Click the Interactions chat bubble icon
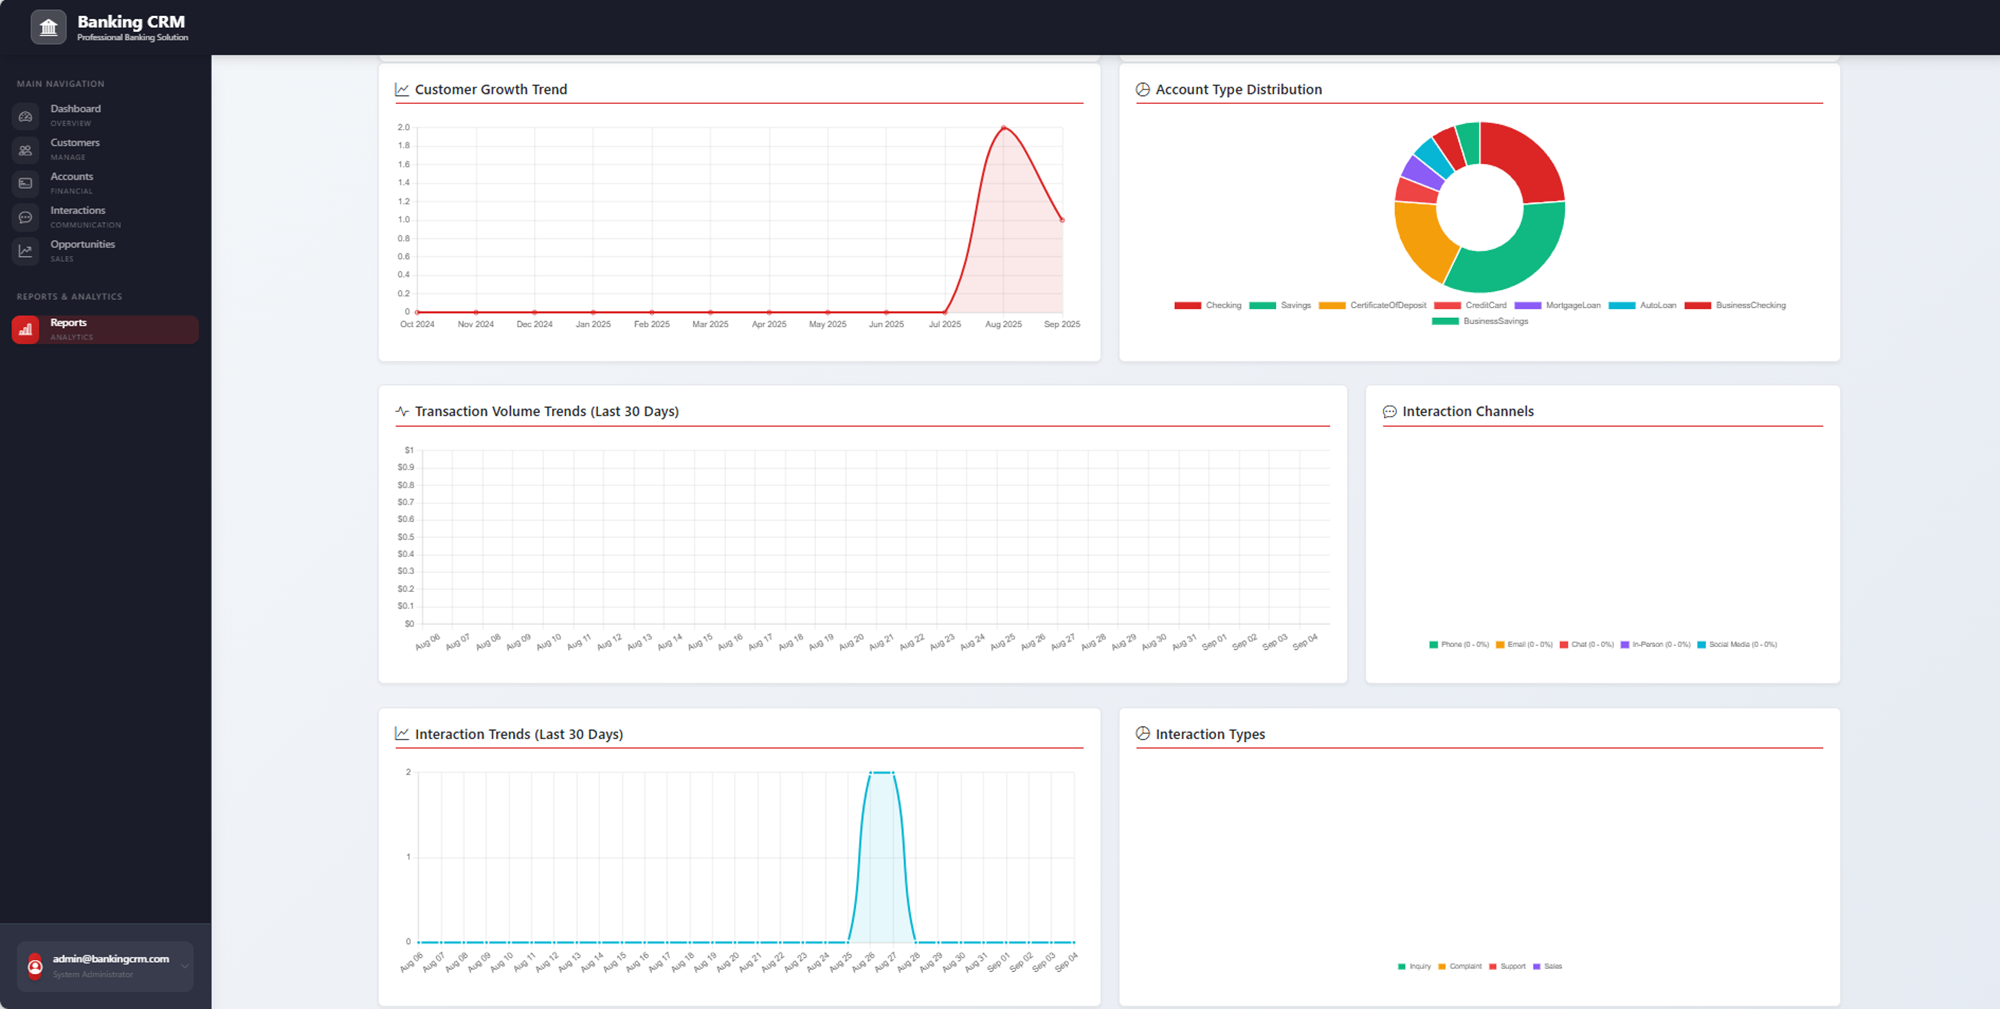The height and width of the screenshot is (1009, 2000). pyautogui.click(x=26, y=218)
